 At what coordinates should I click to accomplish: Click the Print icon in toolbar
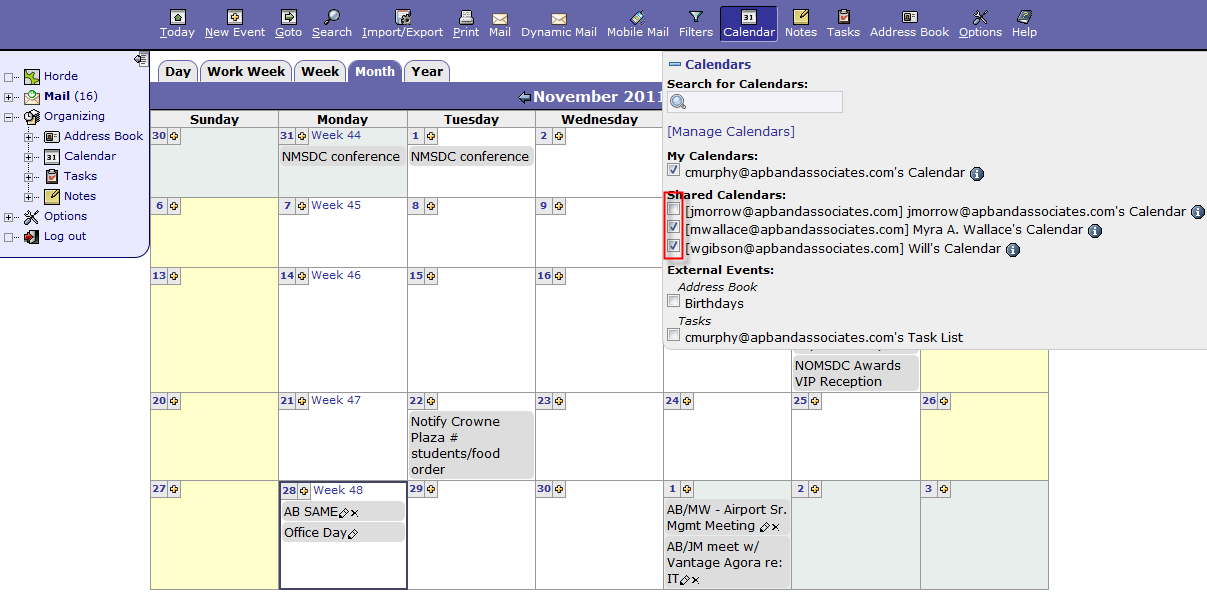466,17
